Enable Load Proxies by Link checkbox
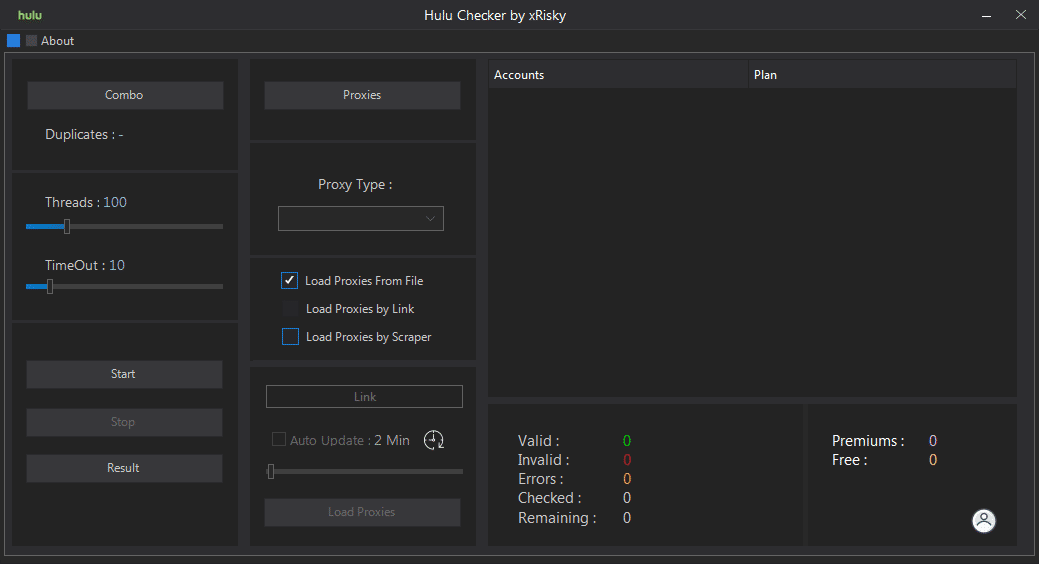This screenshot has height=564, width=1039. coord(290,308)
